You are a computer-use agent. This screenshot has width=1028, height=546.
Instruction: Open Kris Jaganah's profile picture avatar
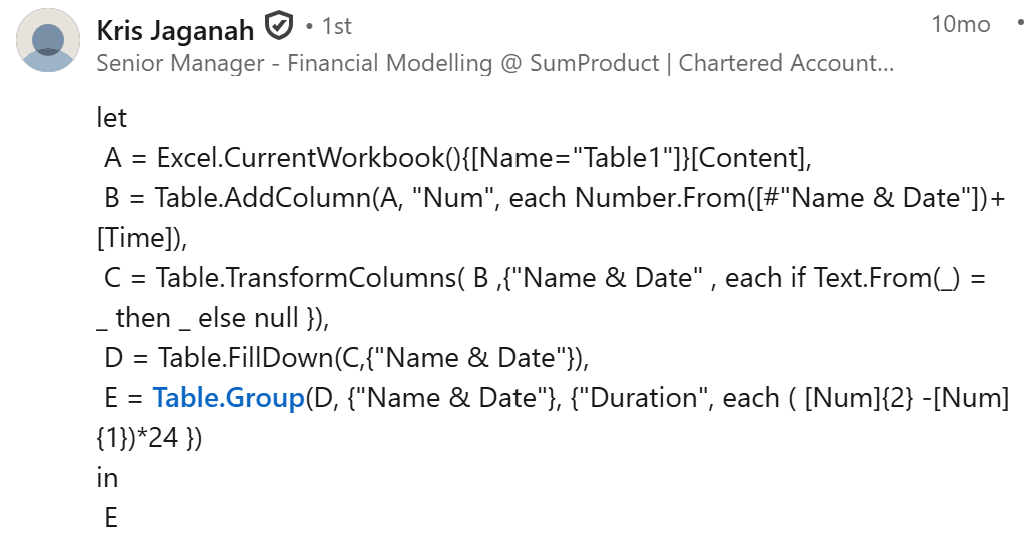tap(48, 40)
